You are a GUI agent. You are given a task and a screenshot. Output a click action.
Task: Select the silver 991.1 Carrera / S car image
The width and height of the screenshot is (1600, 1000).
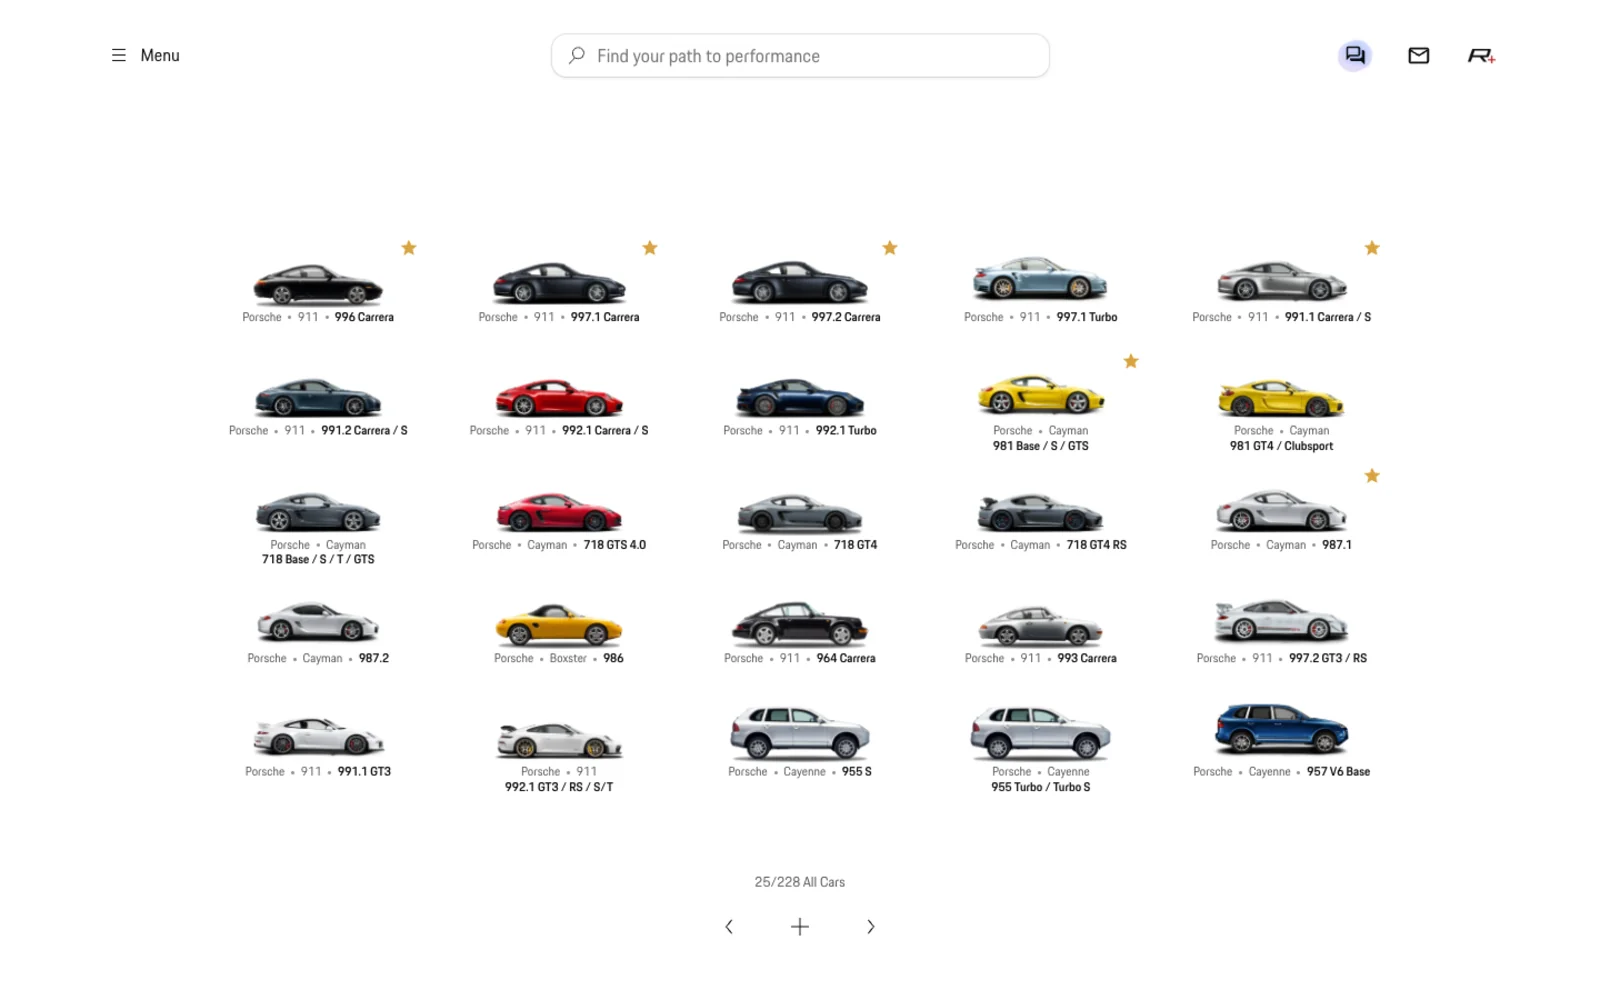point(1281,281)
